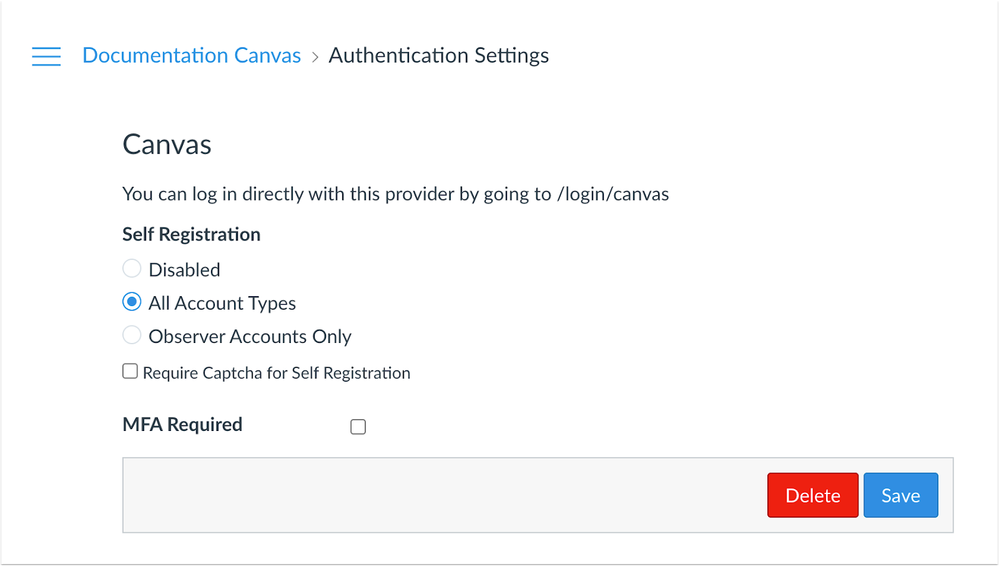Delete the Canvas authentication provider
Viewport: 999px width, 566px height.
tap(812, 495)
